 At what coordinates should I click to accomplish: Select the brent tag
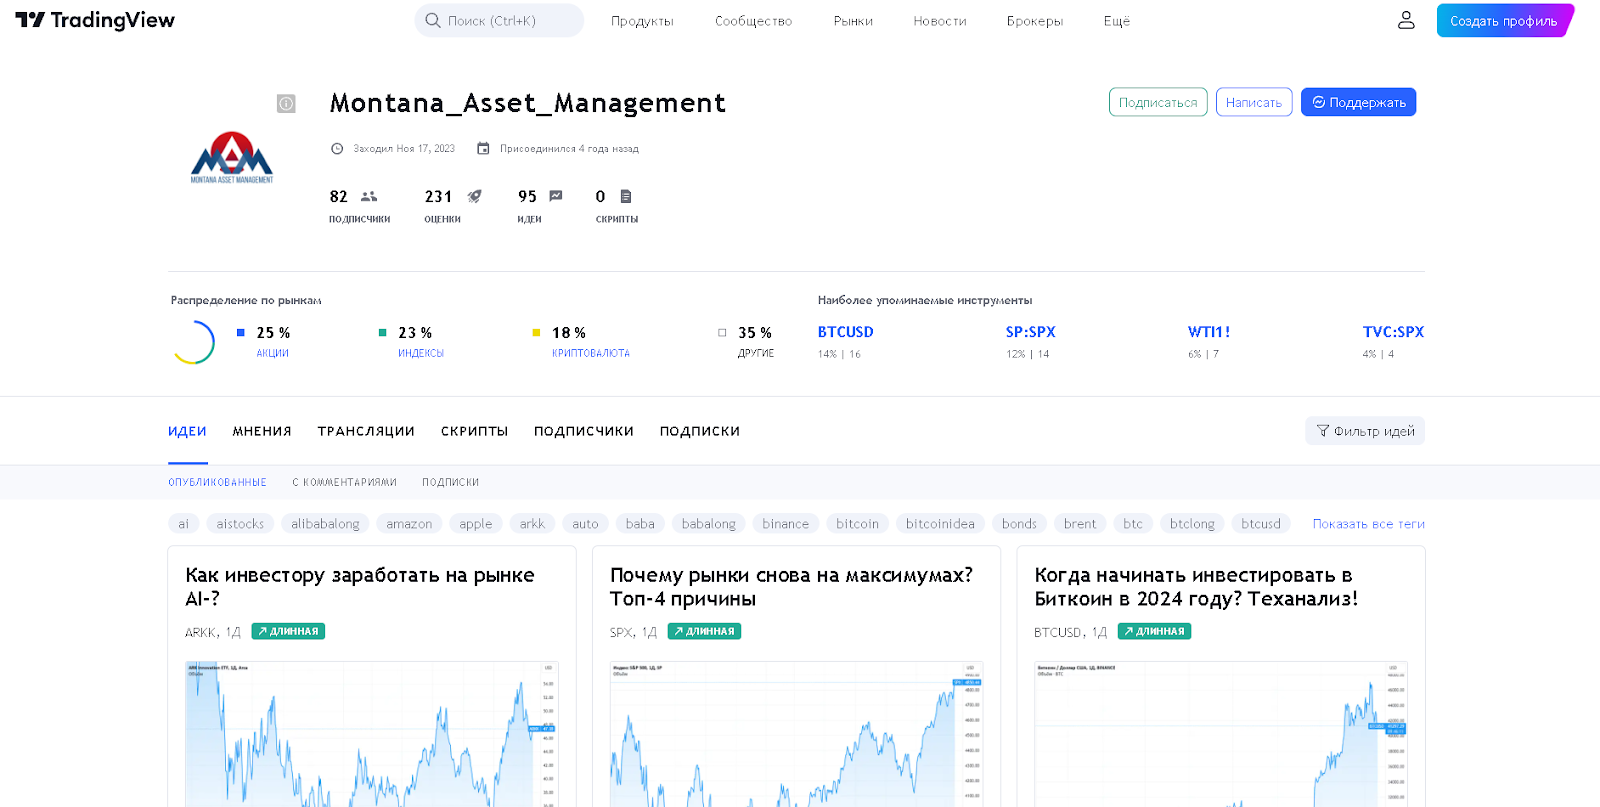pyautogui.click(x=1080, y=523)
